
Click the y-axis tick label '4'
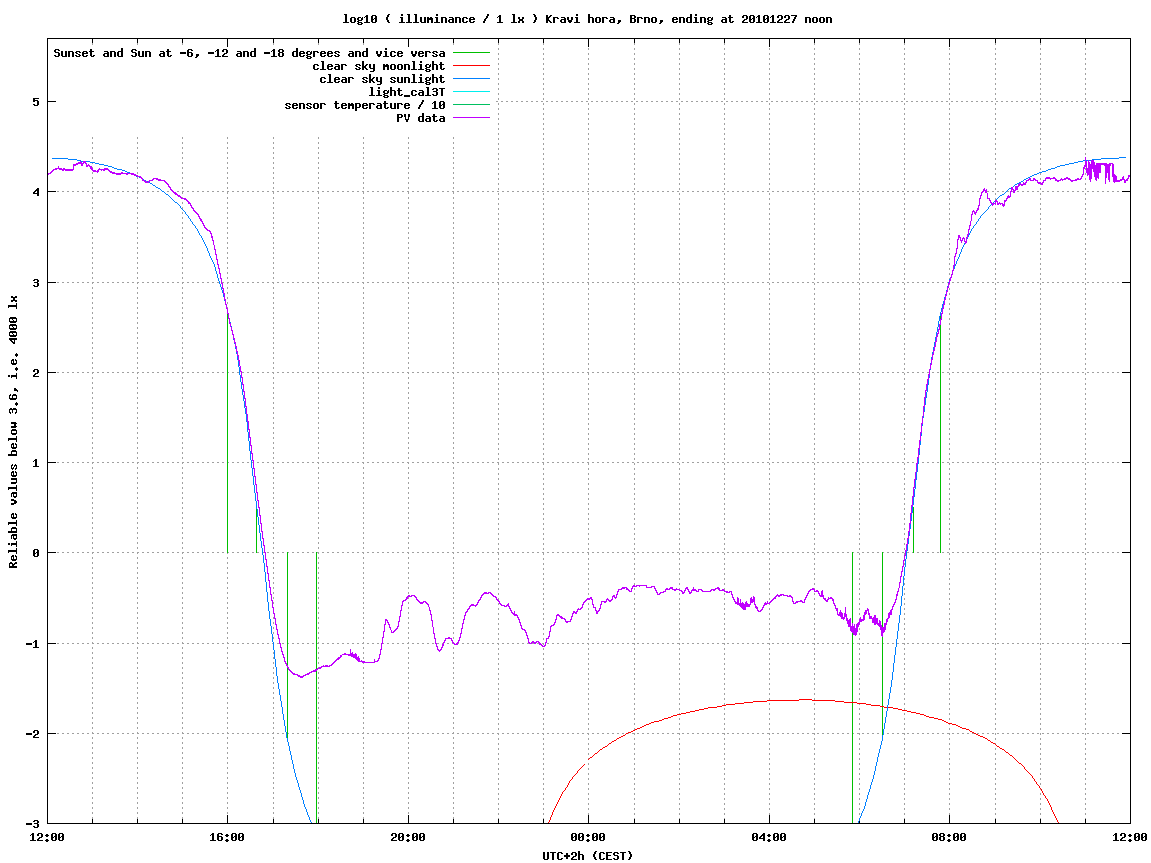35,192
